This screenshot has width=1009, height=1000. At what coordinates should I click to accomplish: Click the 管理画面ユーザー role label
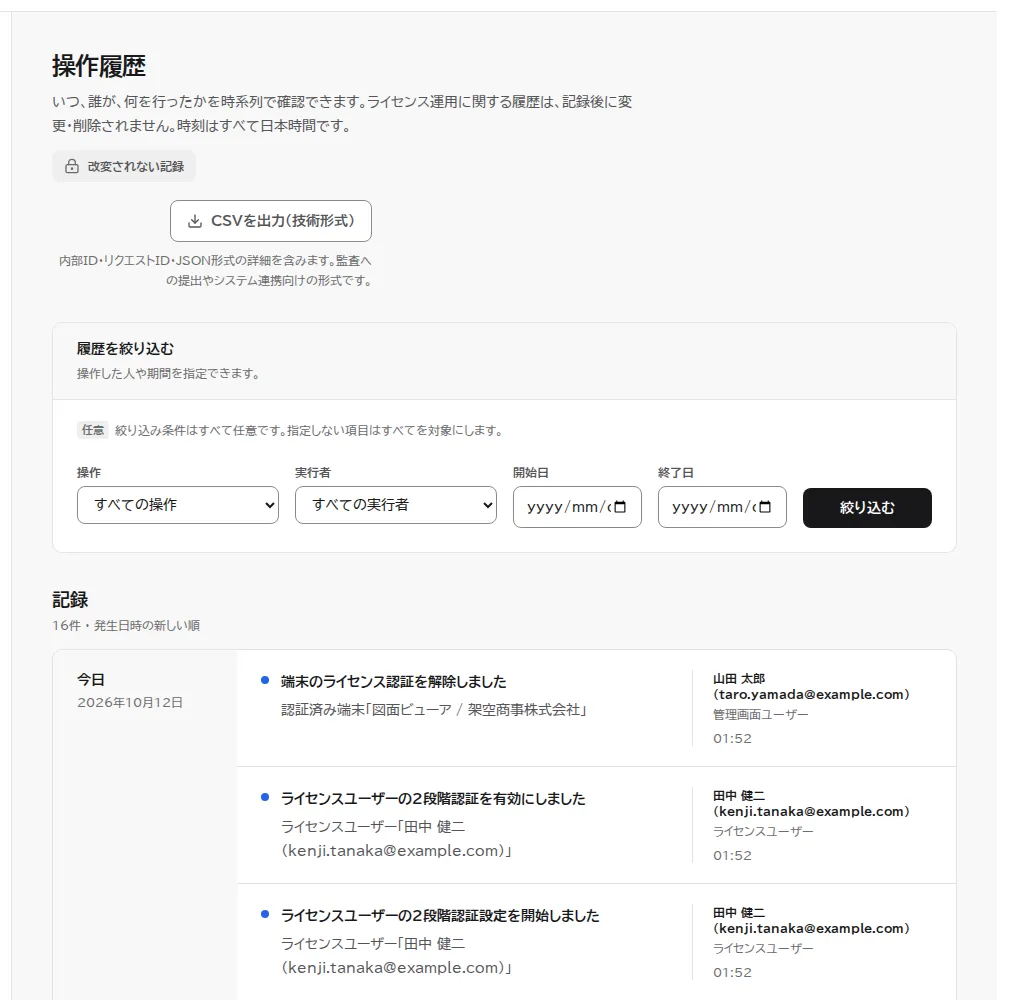761,715
